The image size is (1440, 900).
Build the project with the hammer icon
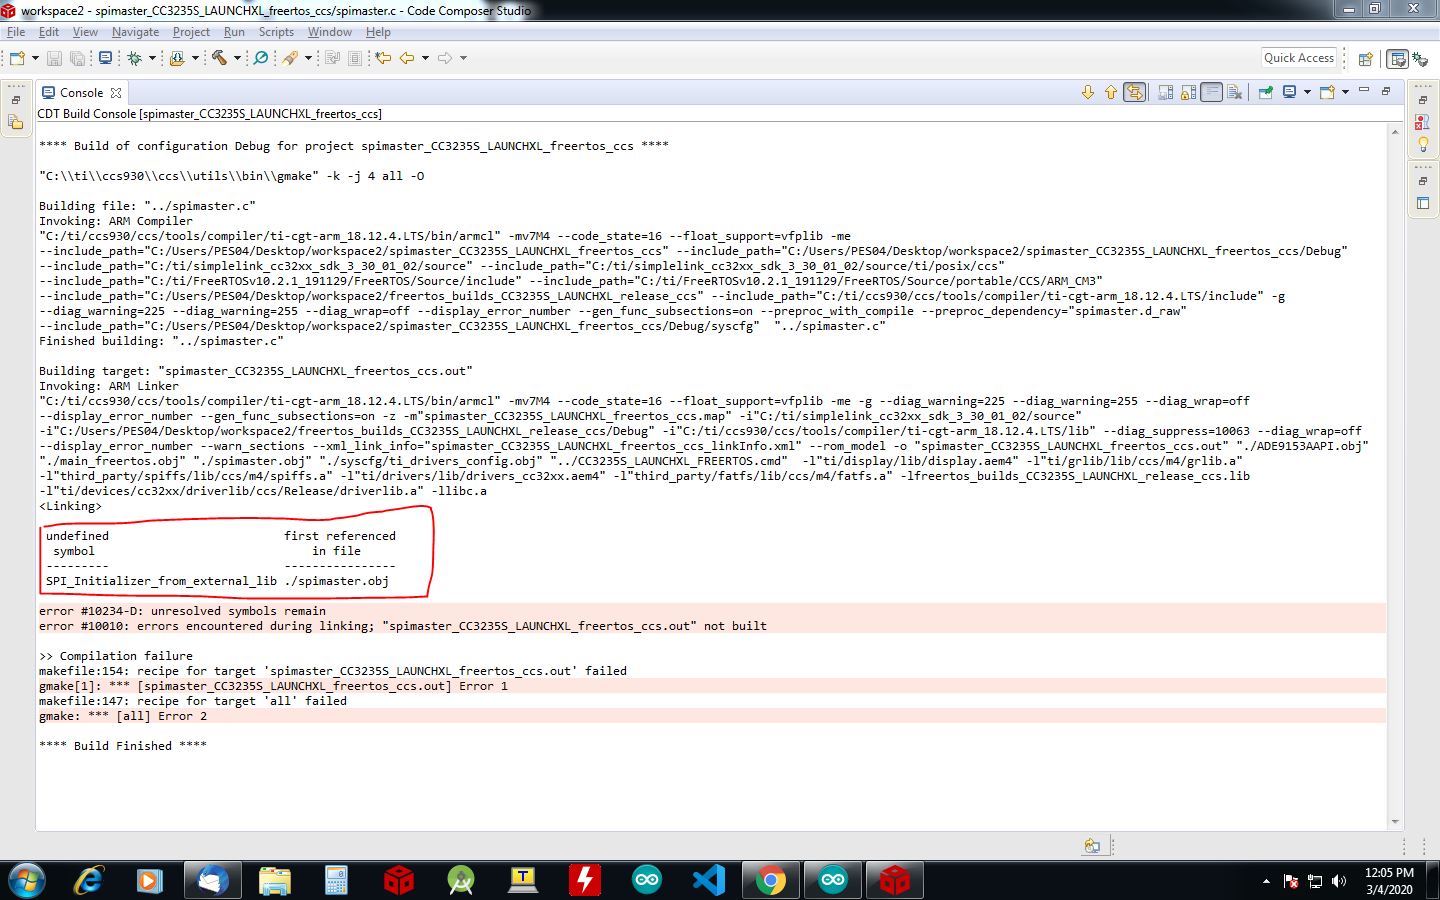click(219, 58)
